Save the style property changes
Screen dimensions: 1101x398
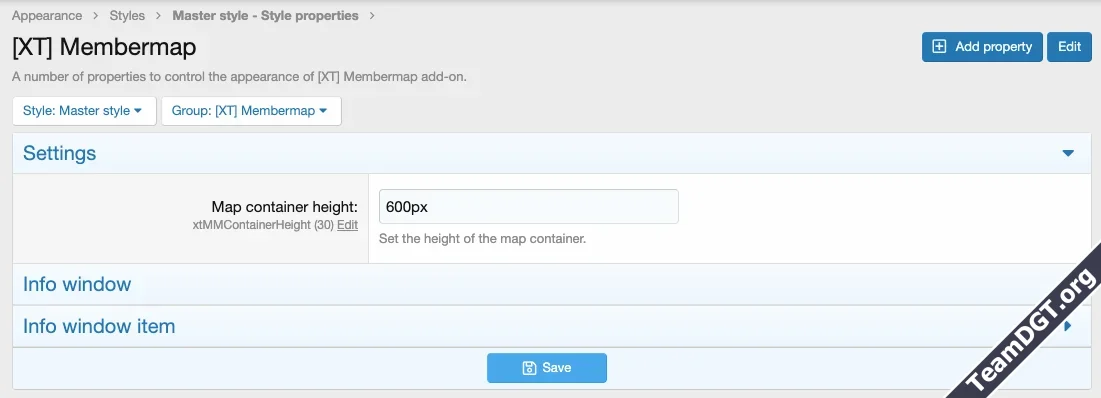tap(547, 368)
